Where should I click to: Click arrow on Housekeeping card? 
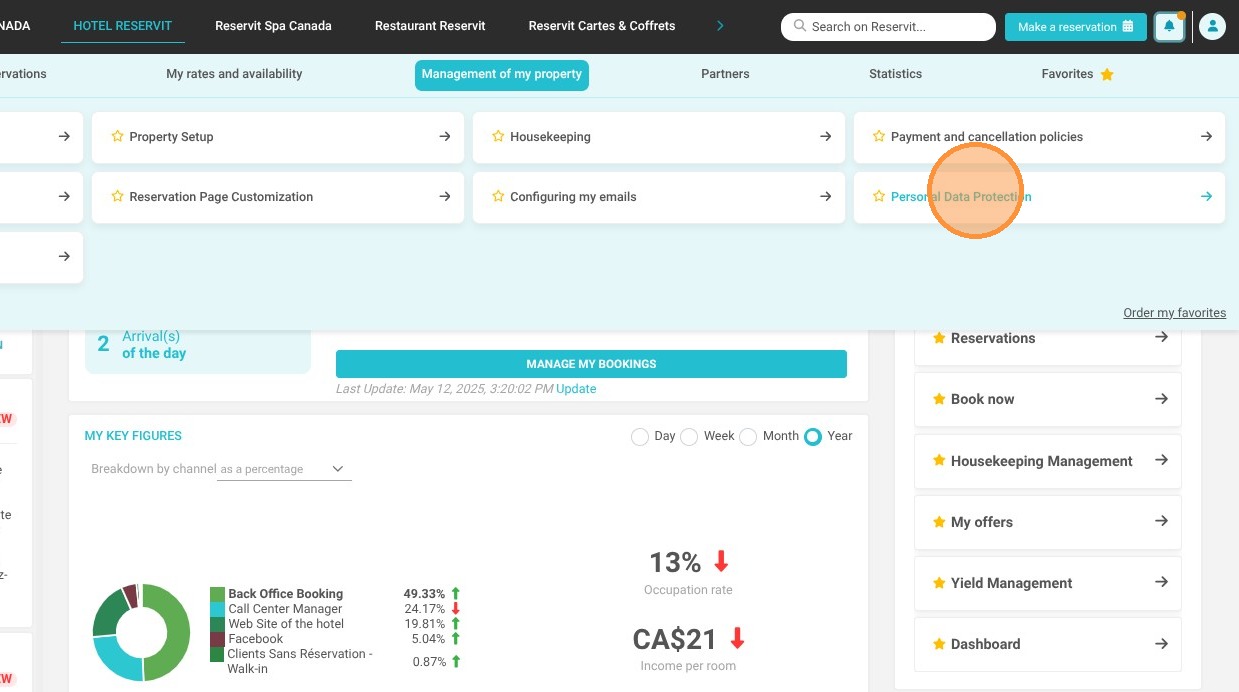(825, 136)
